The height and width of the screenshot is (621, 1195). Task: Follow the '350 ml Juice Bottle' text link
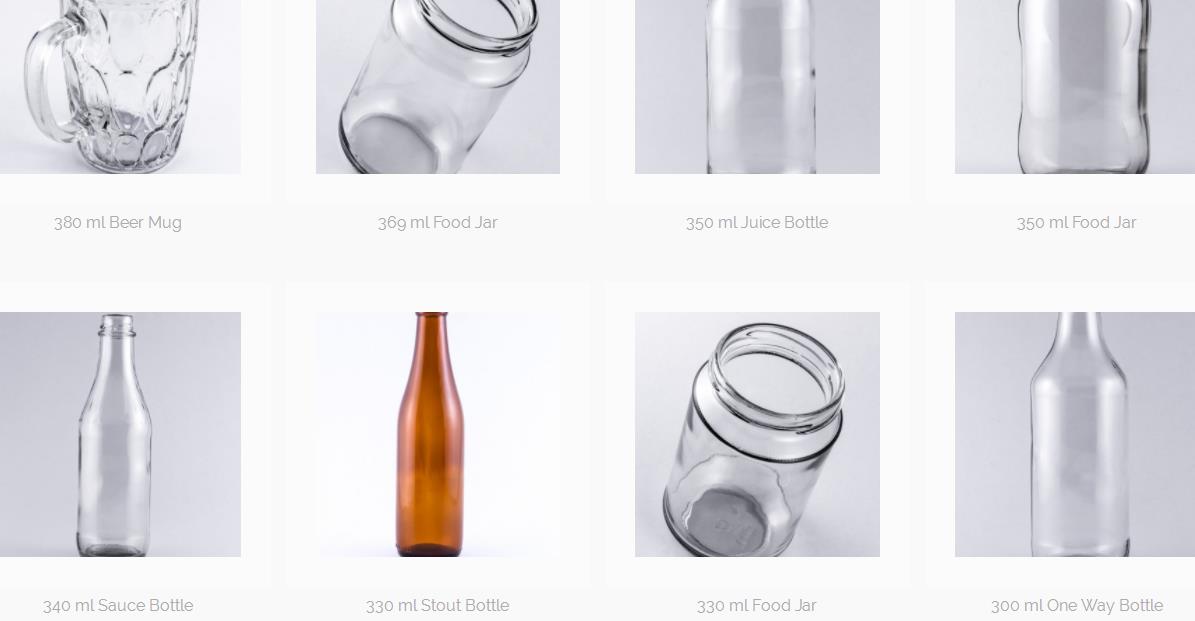click(x=757, y=222)
